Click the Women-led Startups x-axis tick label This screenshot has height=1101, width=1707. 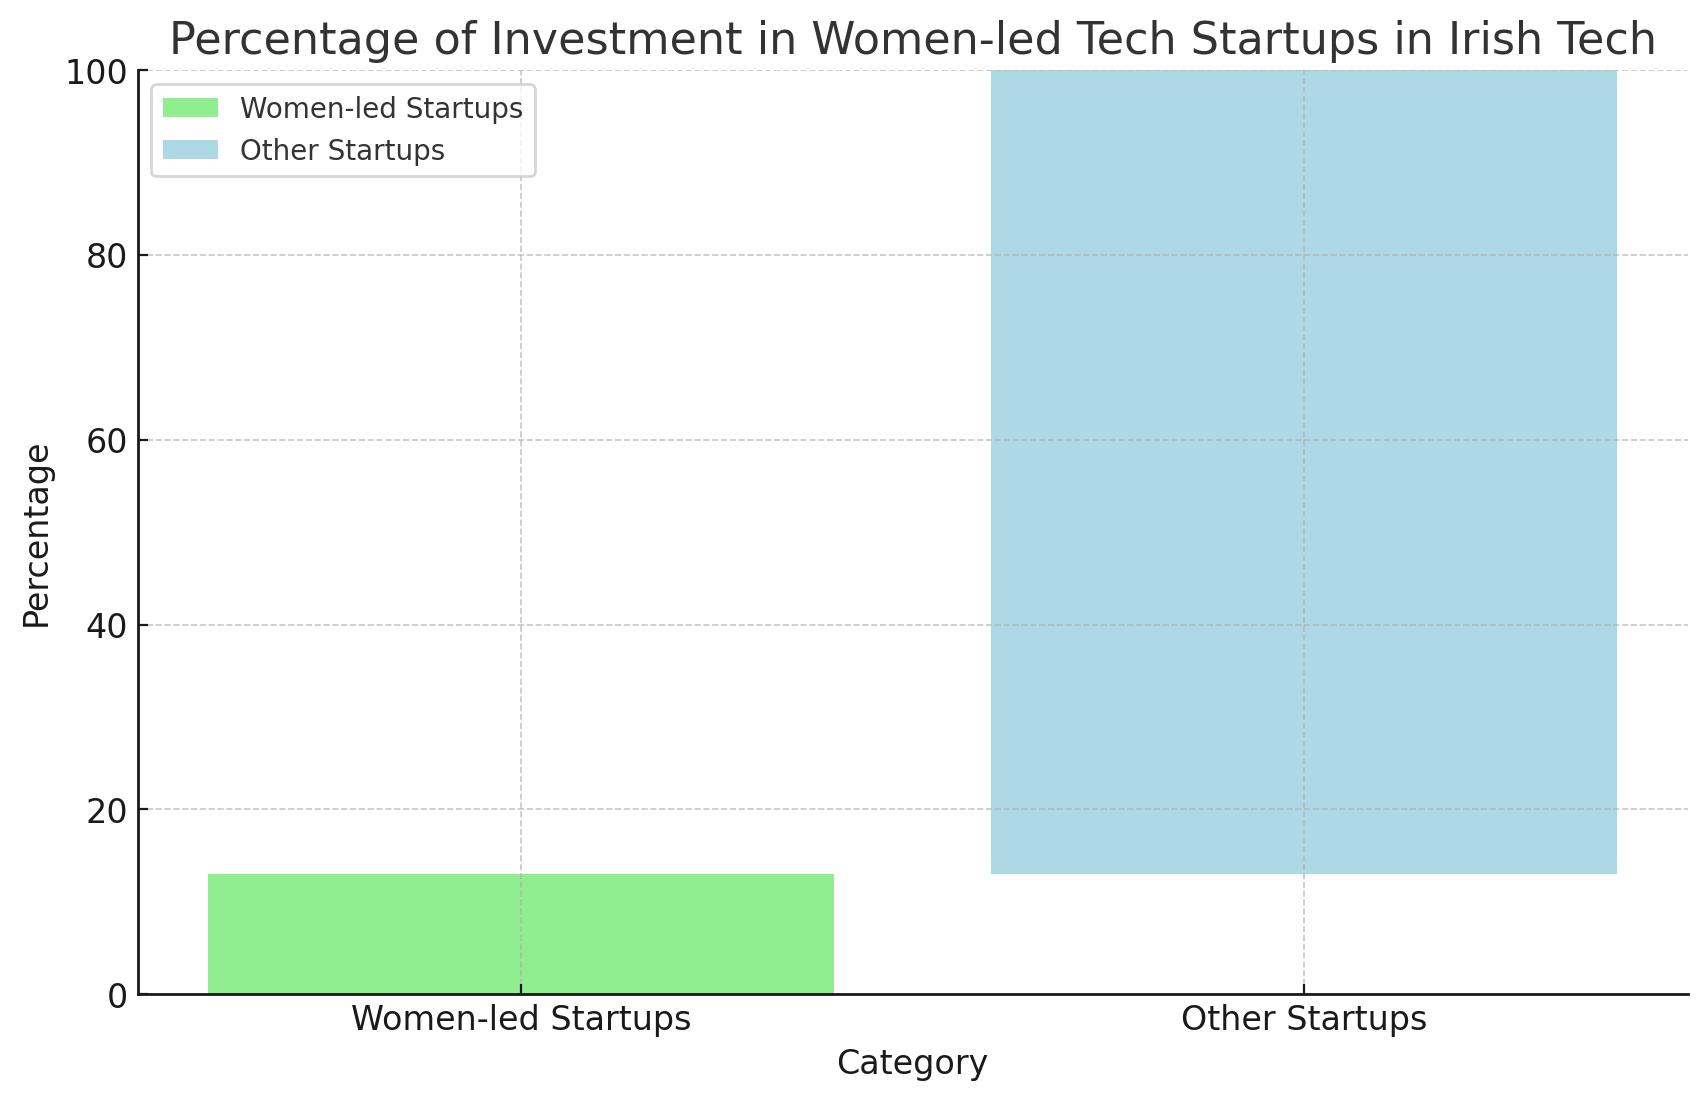(520, 1019)
